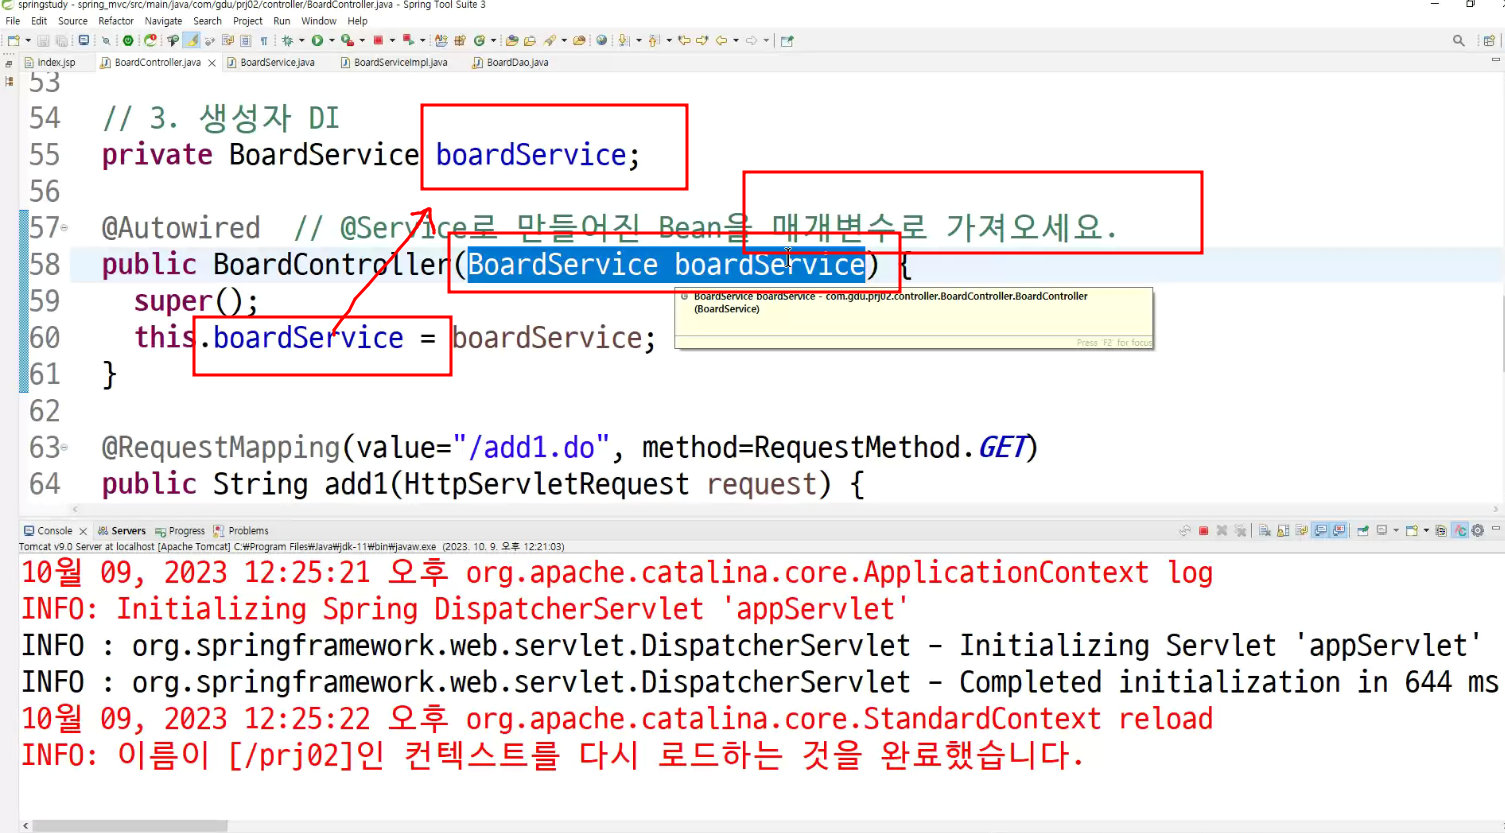Click the Debug bug icon

point(288,41)
